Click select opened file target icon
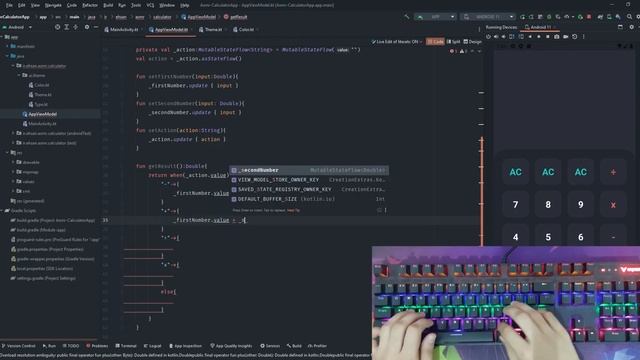Viewport: 640px width, 360px height. tap(57, 27)
